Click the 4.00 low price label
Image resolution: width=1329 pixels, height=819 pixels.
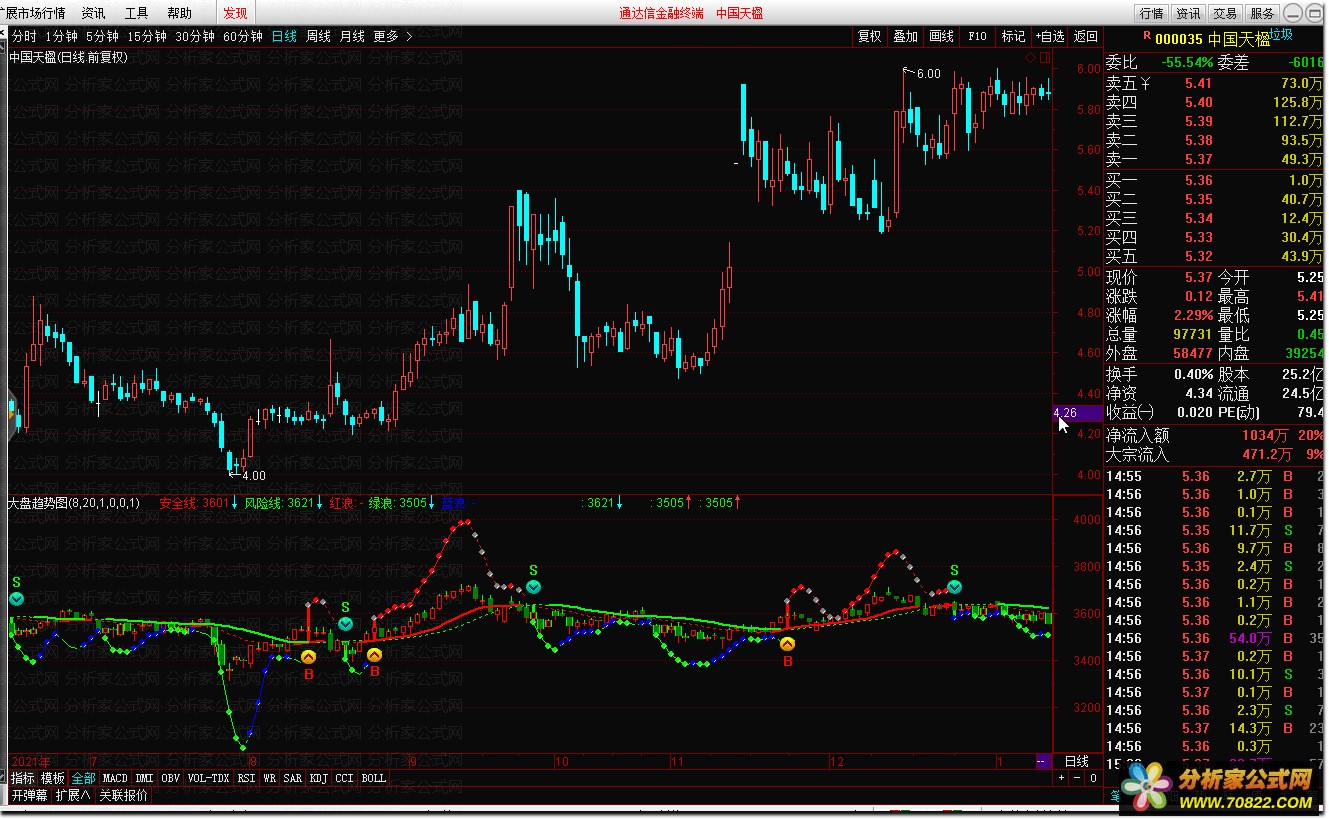click(253, 476)
